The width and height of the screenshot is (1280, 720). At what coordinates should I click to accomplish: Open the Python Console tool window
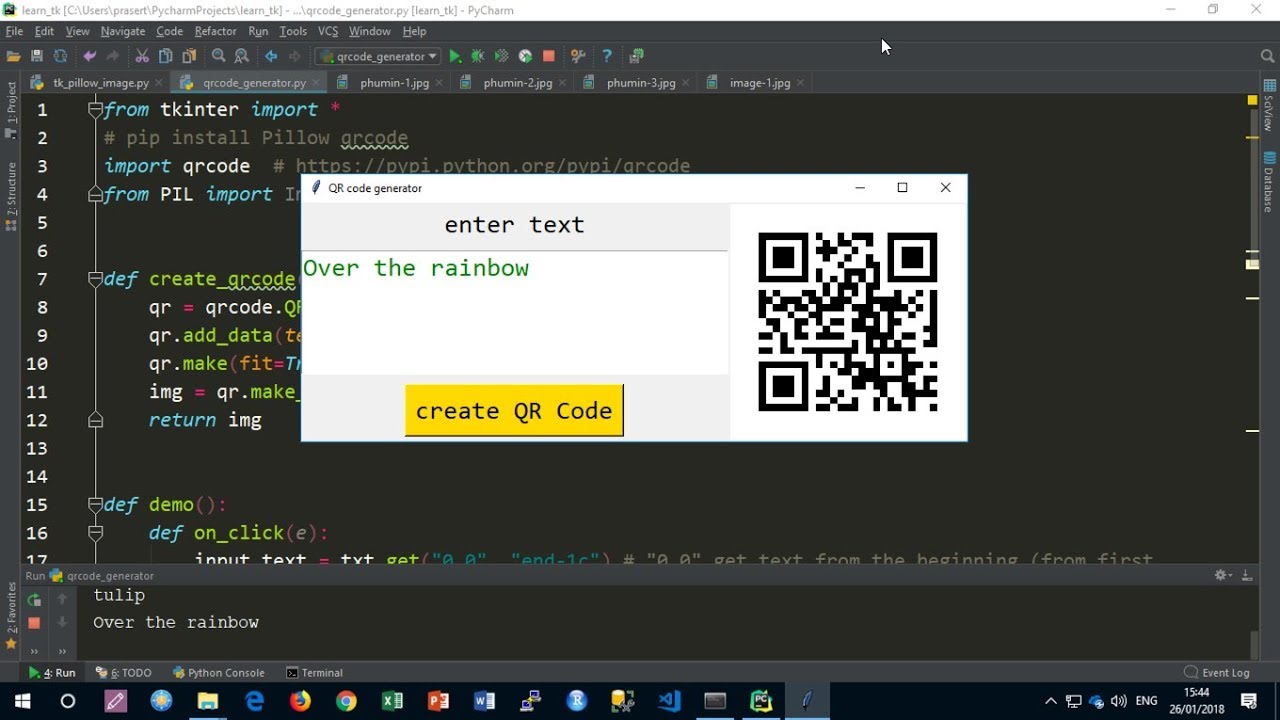(219, 673)
